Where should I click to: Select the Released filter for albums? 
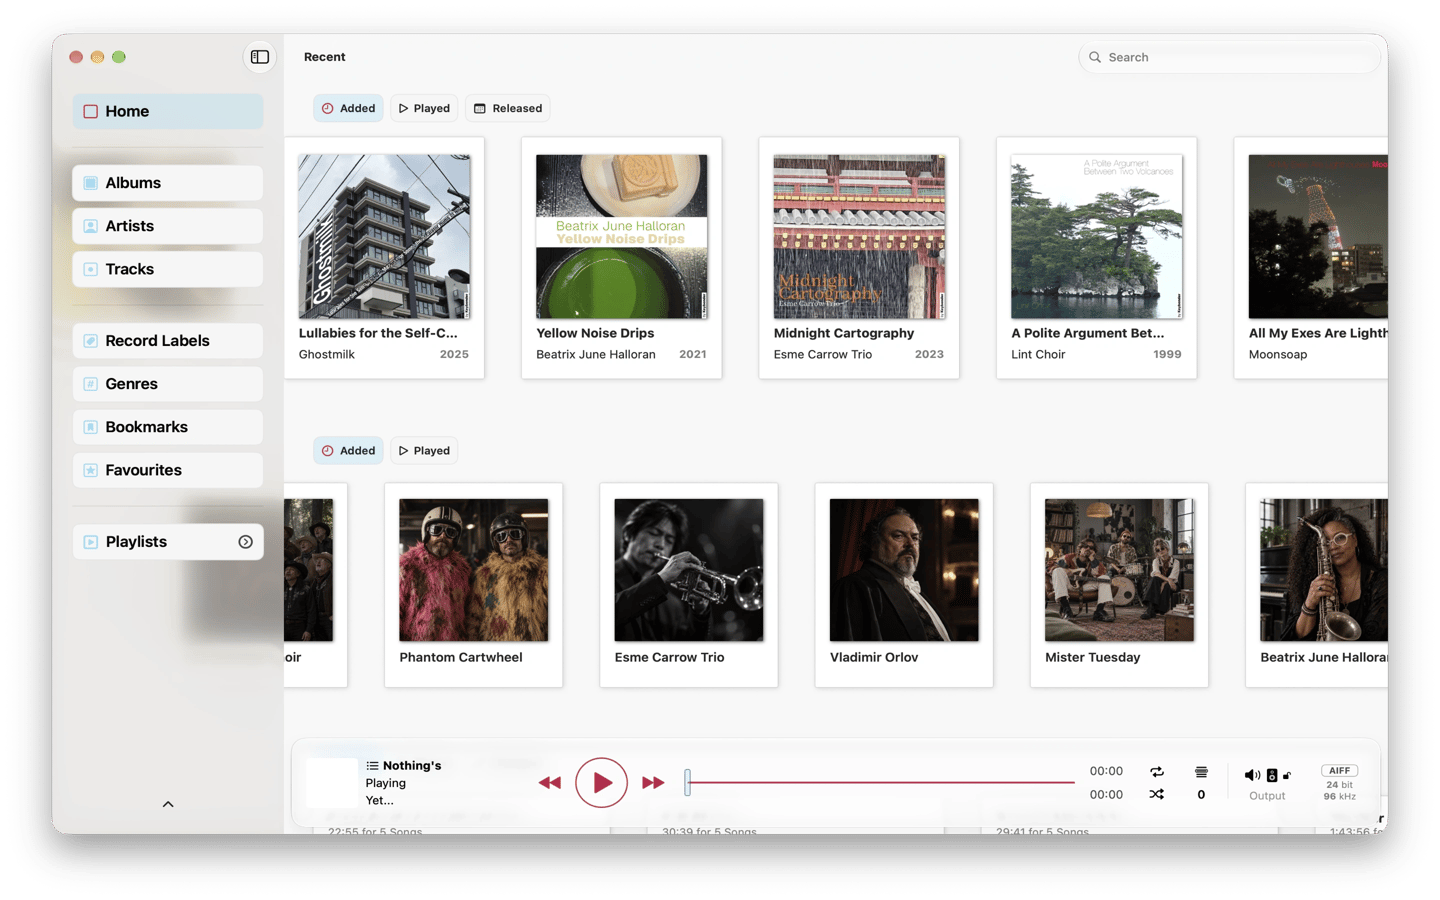tap(508, 108)
